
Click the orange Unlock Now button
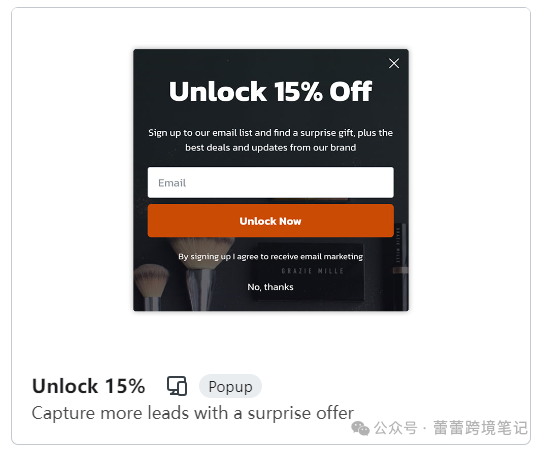(x=271, y=221)
